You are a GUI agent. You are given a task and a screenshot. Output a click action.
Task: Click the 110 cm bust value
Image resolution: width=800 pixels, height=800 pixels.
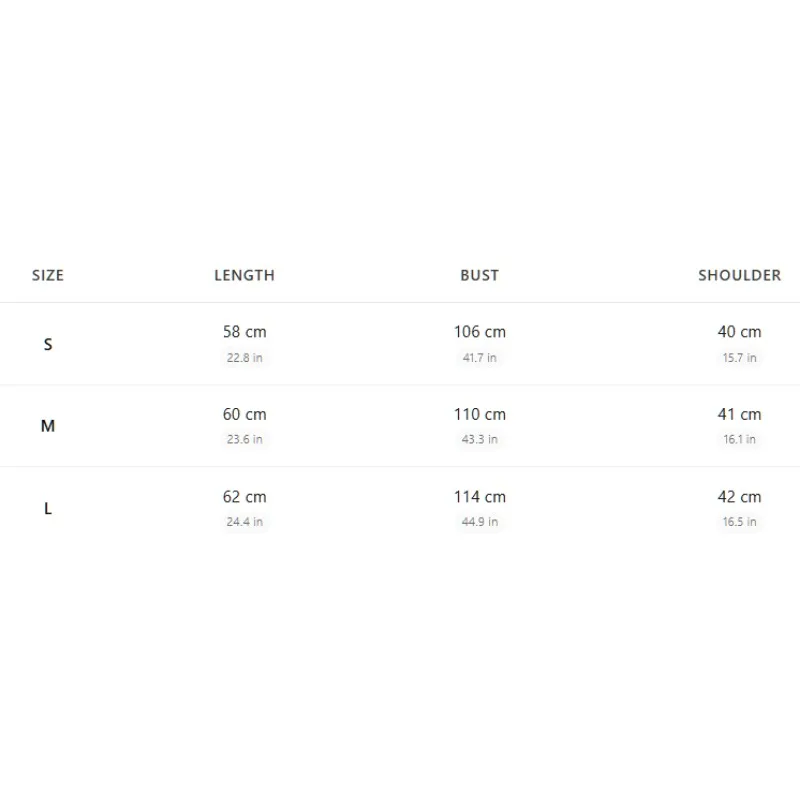(480, 414)
